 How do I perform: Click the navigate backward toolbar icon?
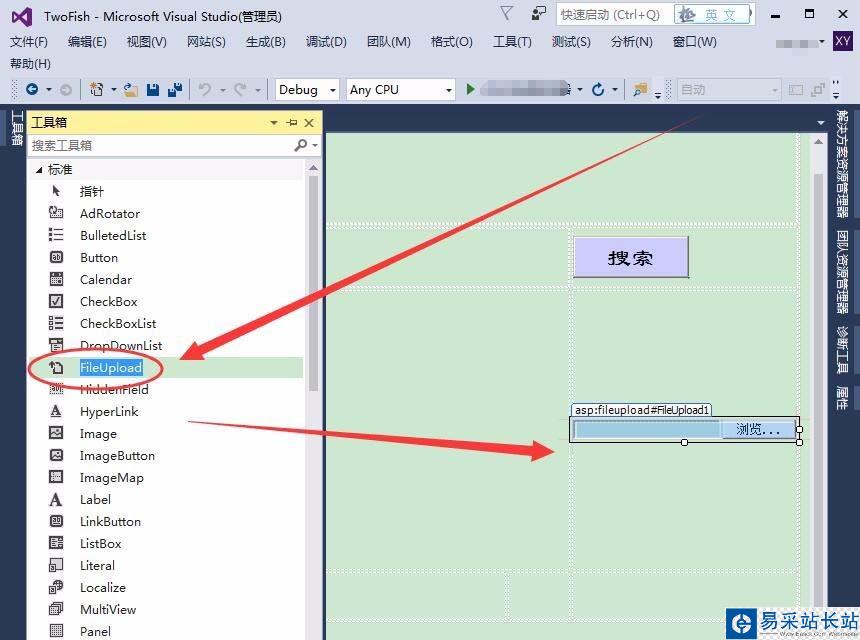[32, 89]
